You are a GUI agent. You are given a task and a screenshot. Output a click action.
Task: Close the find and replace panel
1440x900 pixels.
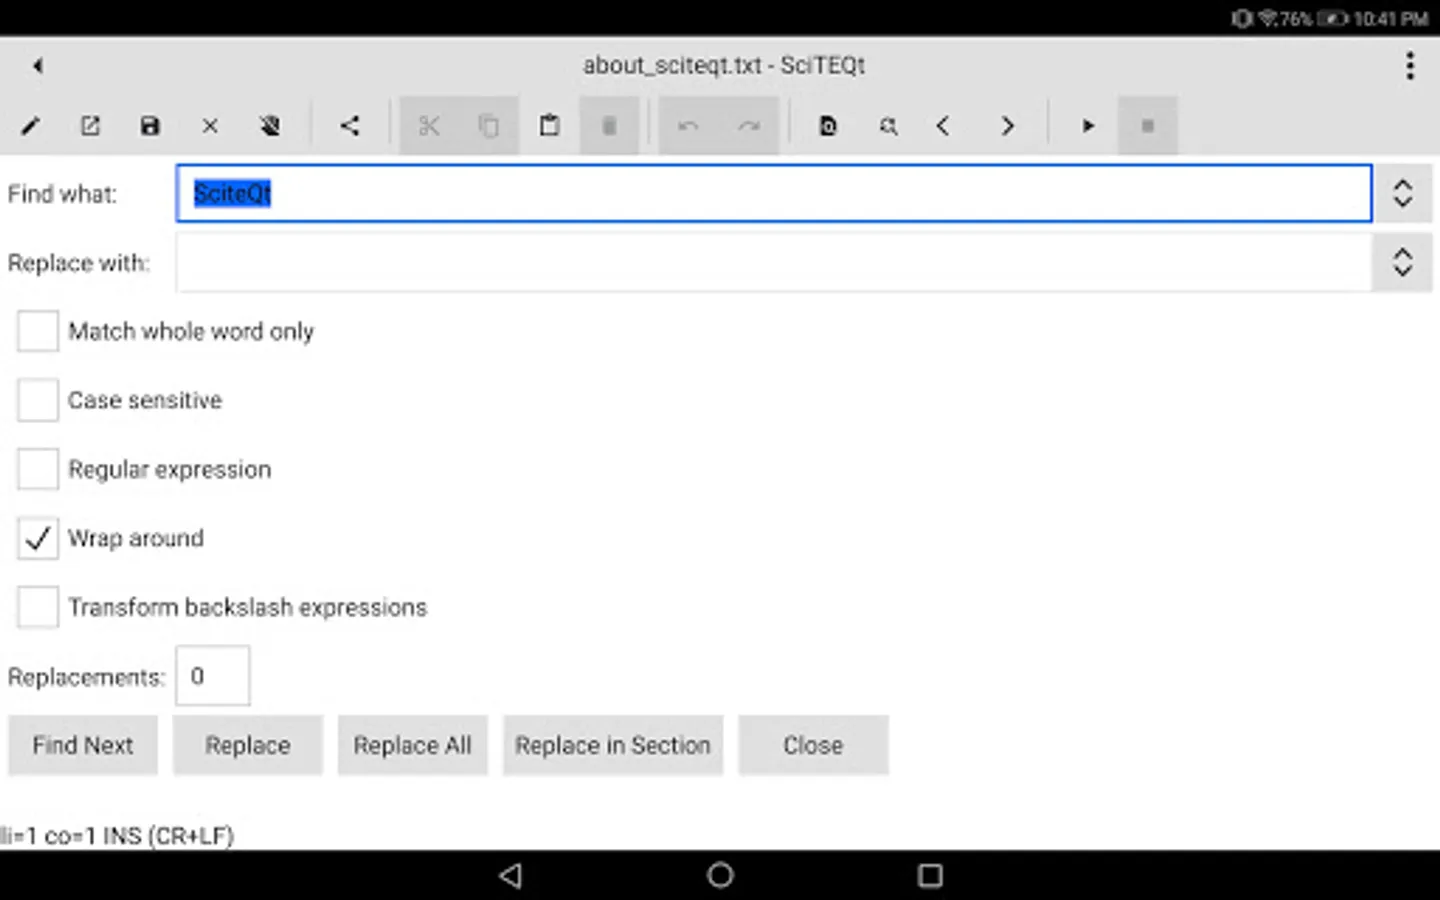tap(813, 745)
